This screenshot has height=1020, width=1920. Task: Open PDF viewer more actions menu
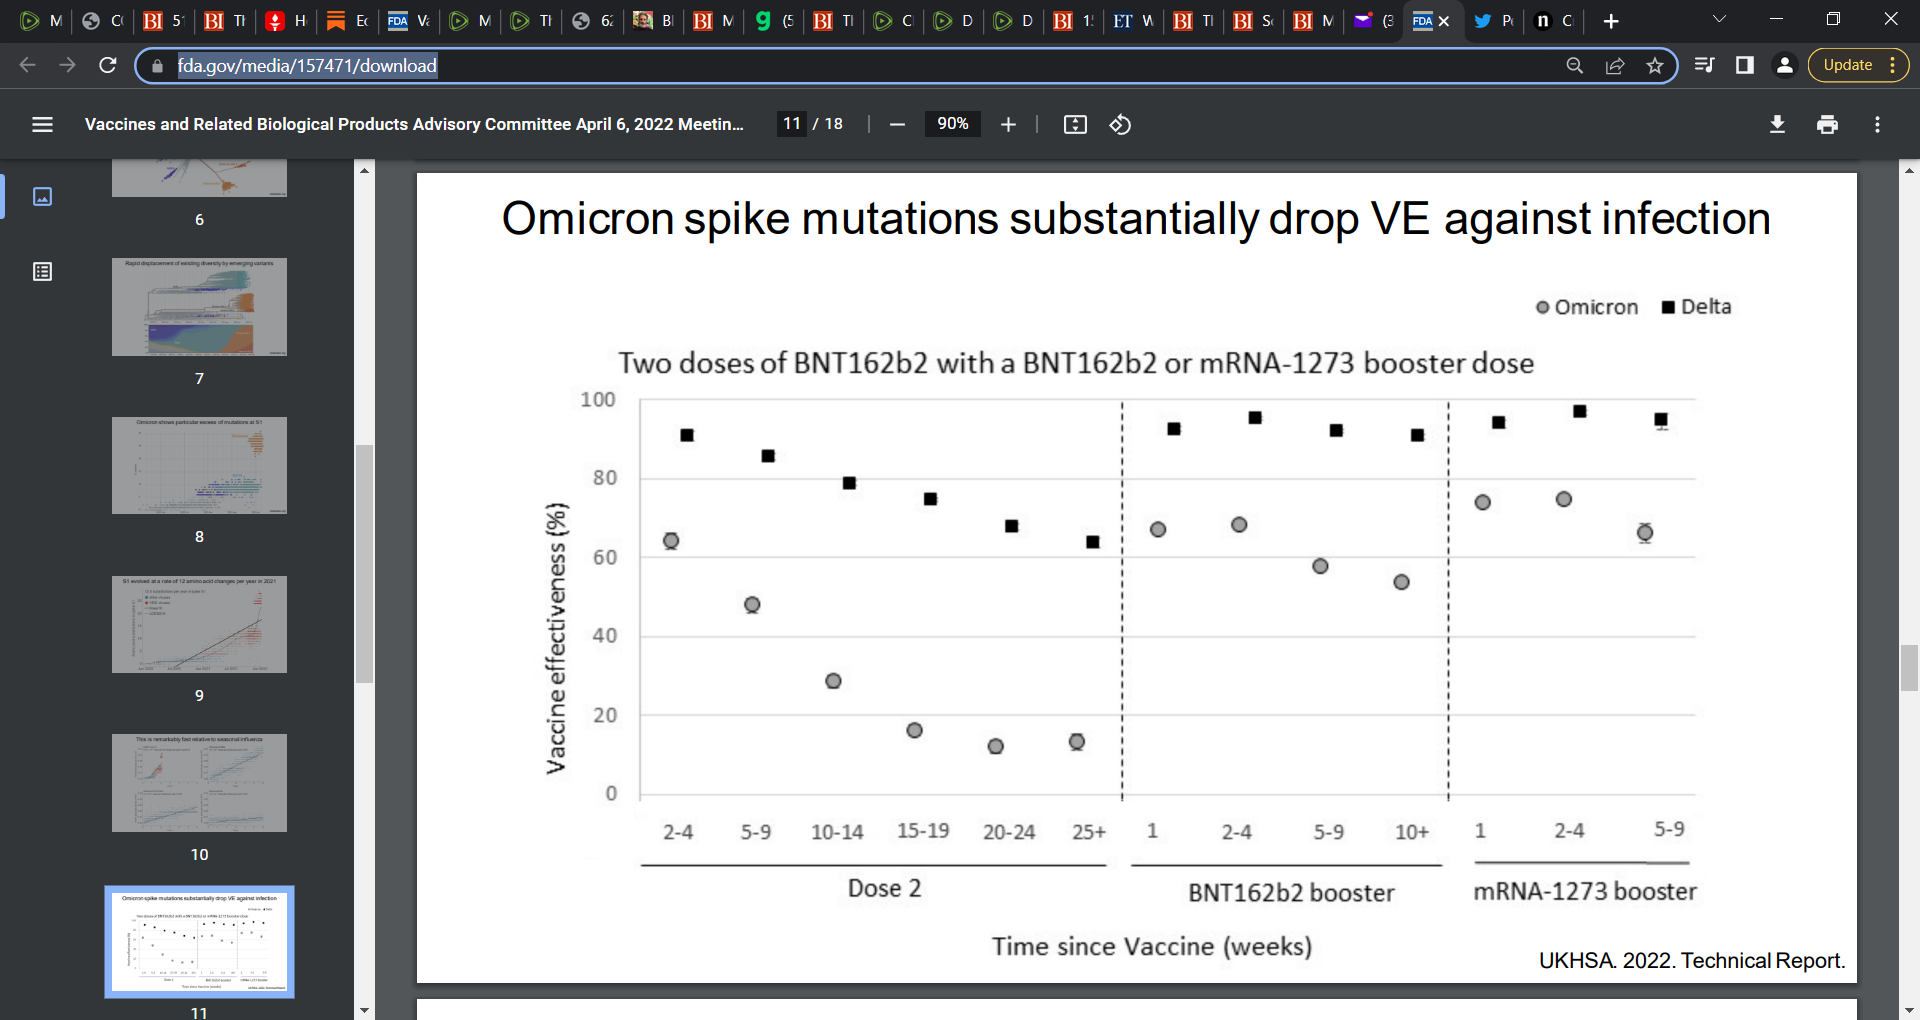pyautogui.click(x=1877, y=124)
